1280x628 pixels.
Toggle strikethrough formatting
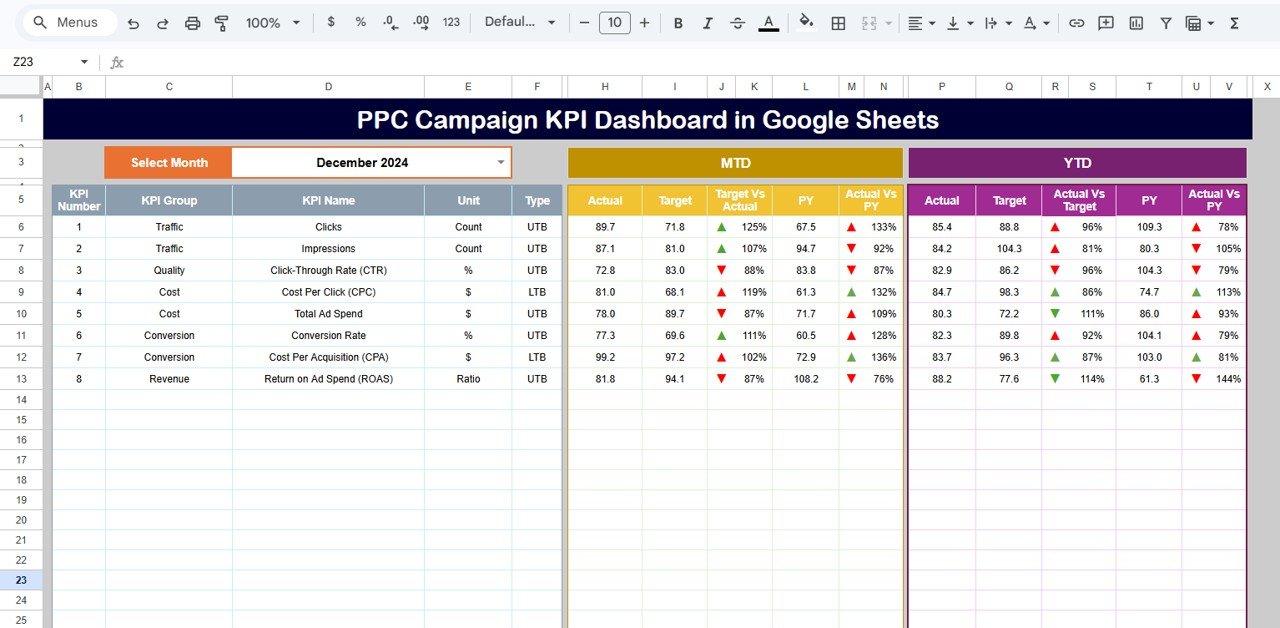pyautogui.click(x=737, y=21)
